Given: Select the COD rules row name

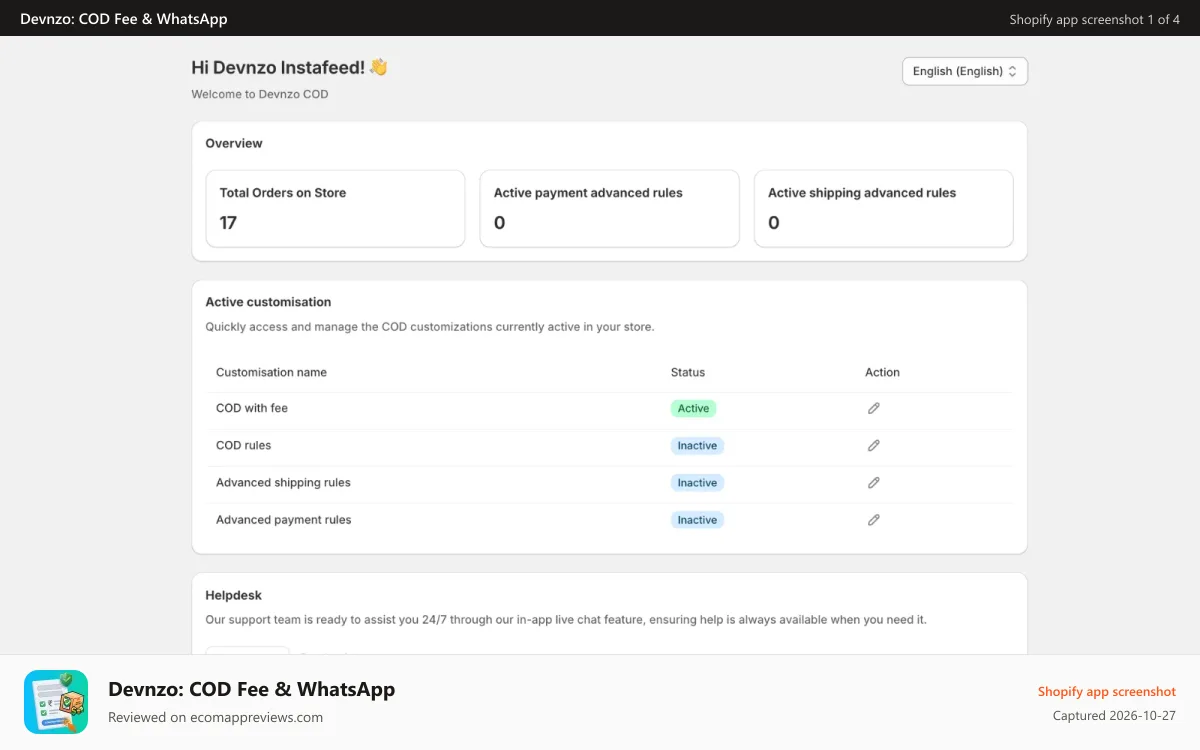Looking at the screenshot, I should coord(243,445).
